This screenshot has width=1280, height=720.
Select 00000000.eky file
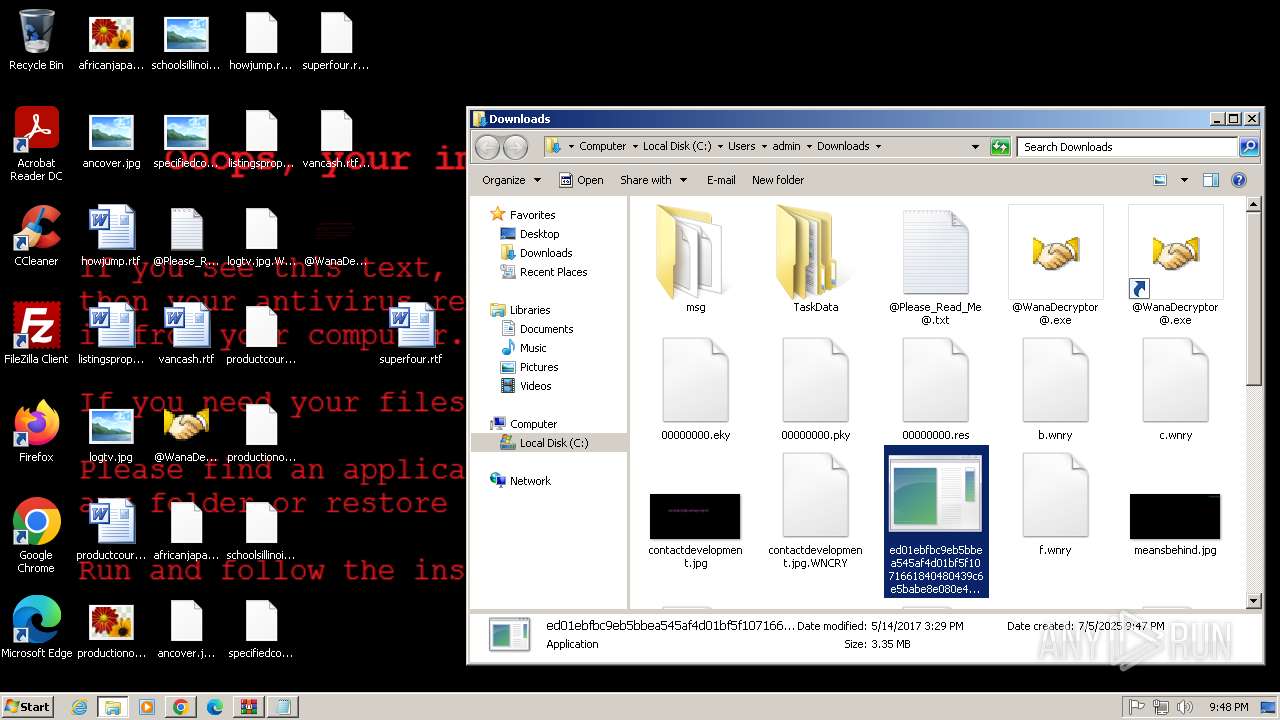tap(695, 389)
